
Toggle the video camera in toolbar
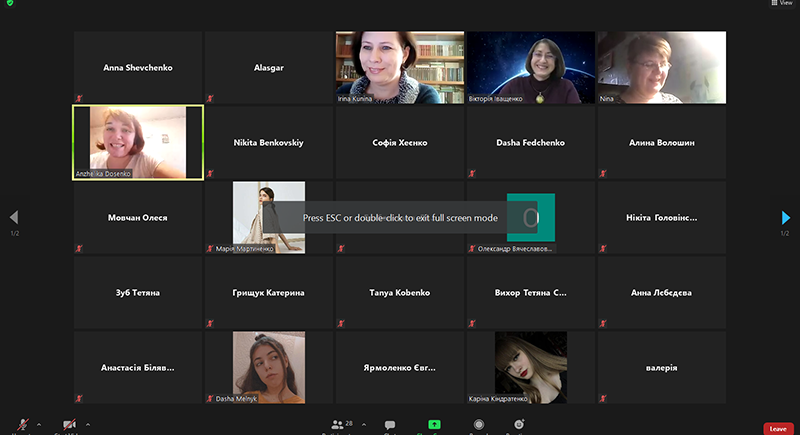click(x=70, y=425)
